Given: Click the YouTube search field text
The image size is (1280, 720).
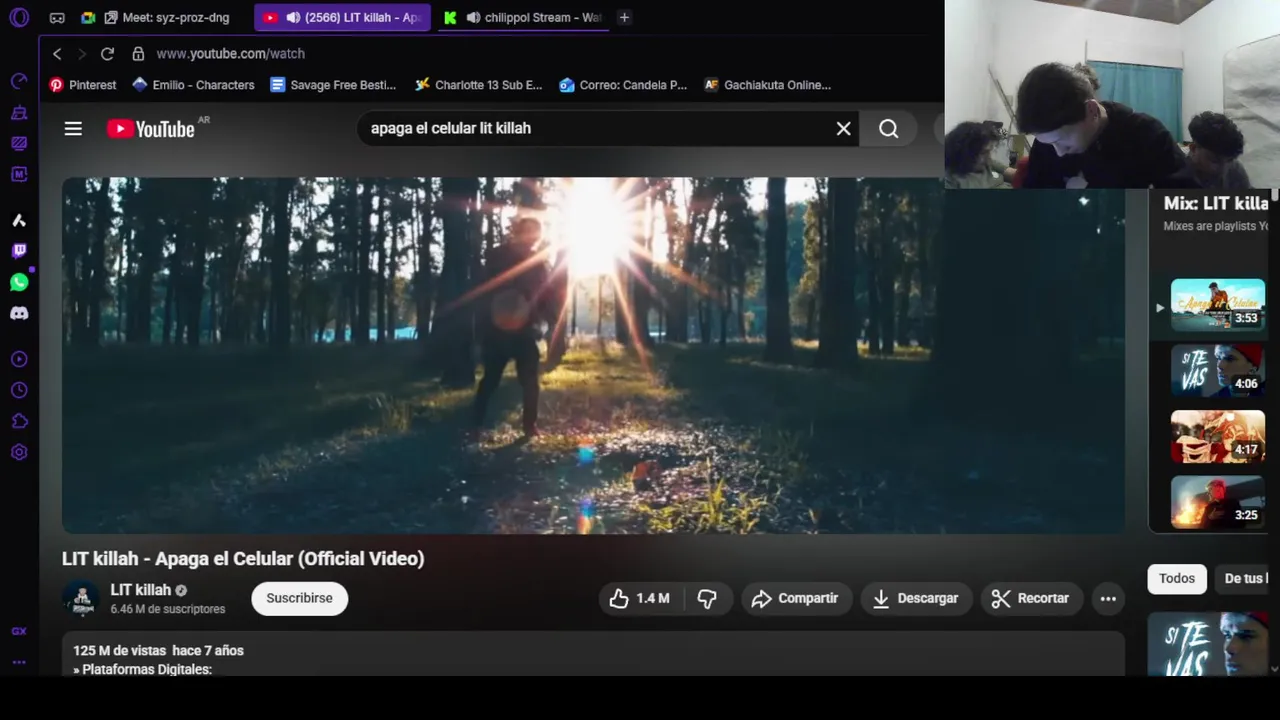Looking at the screenshot, I should tap(451, 128).
